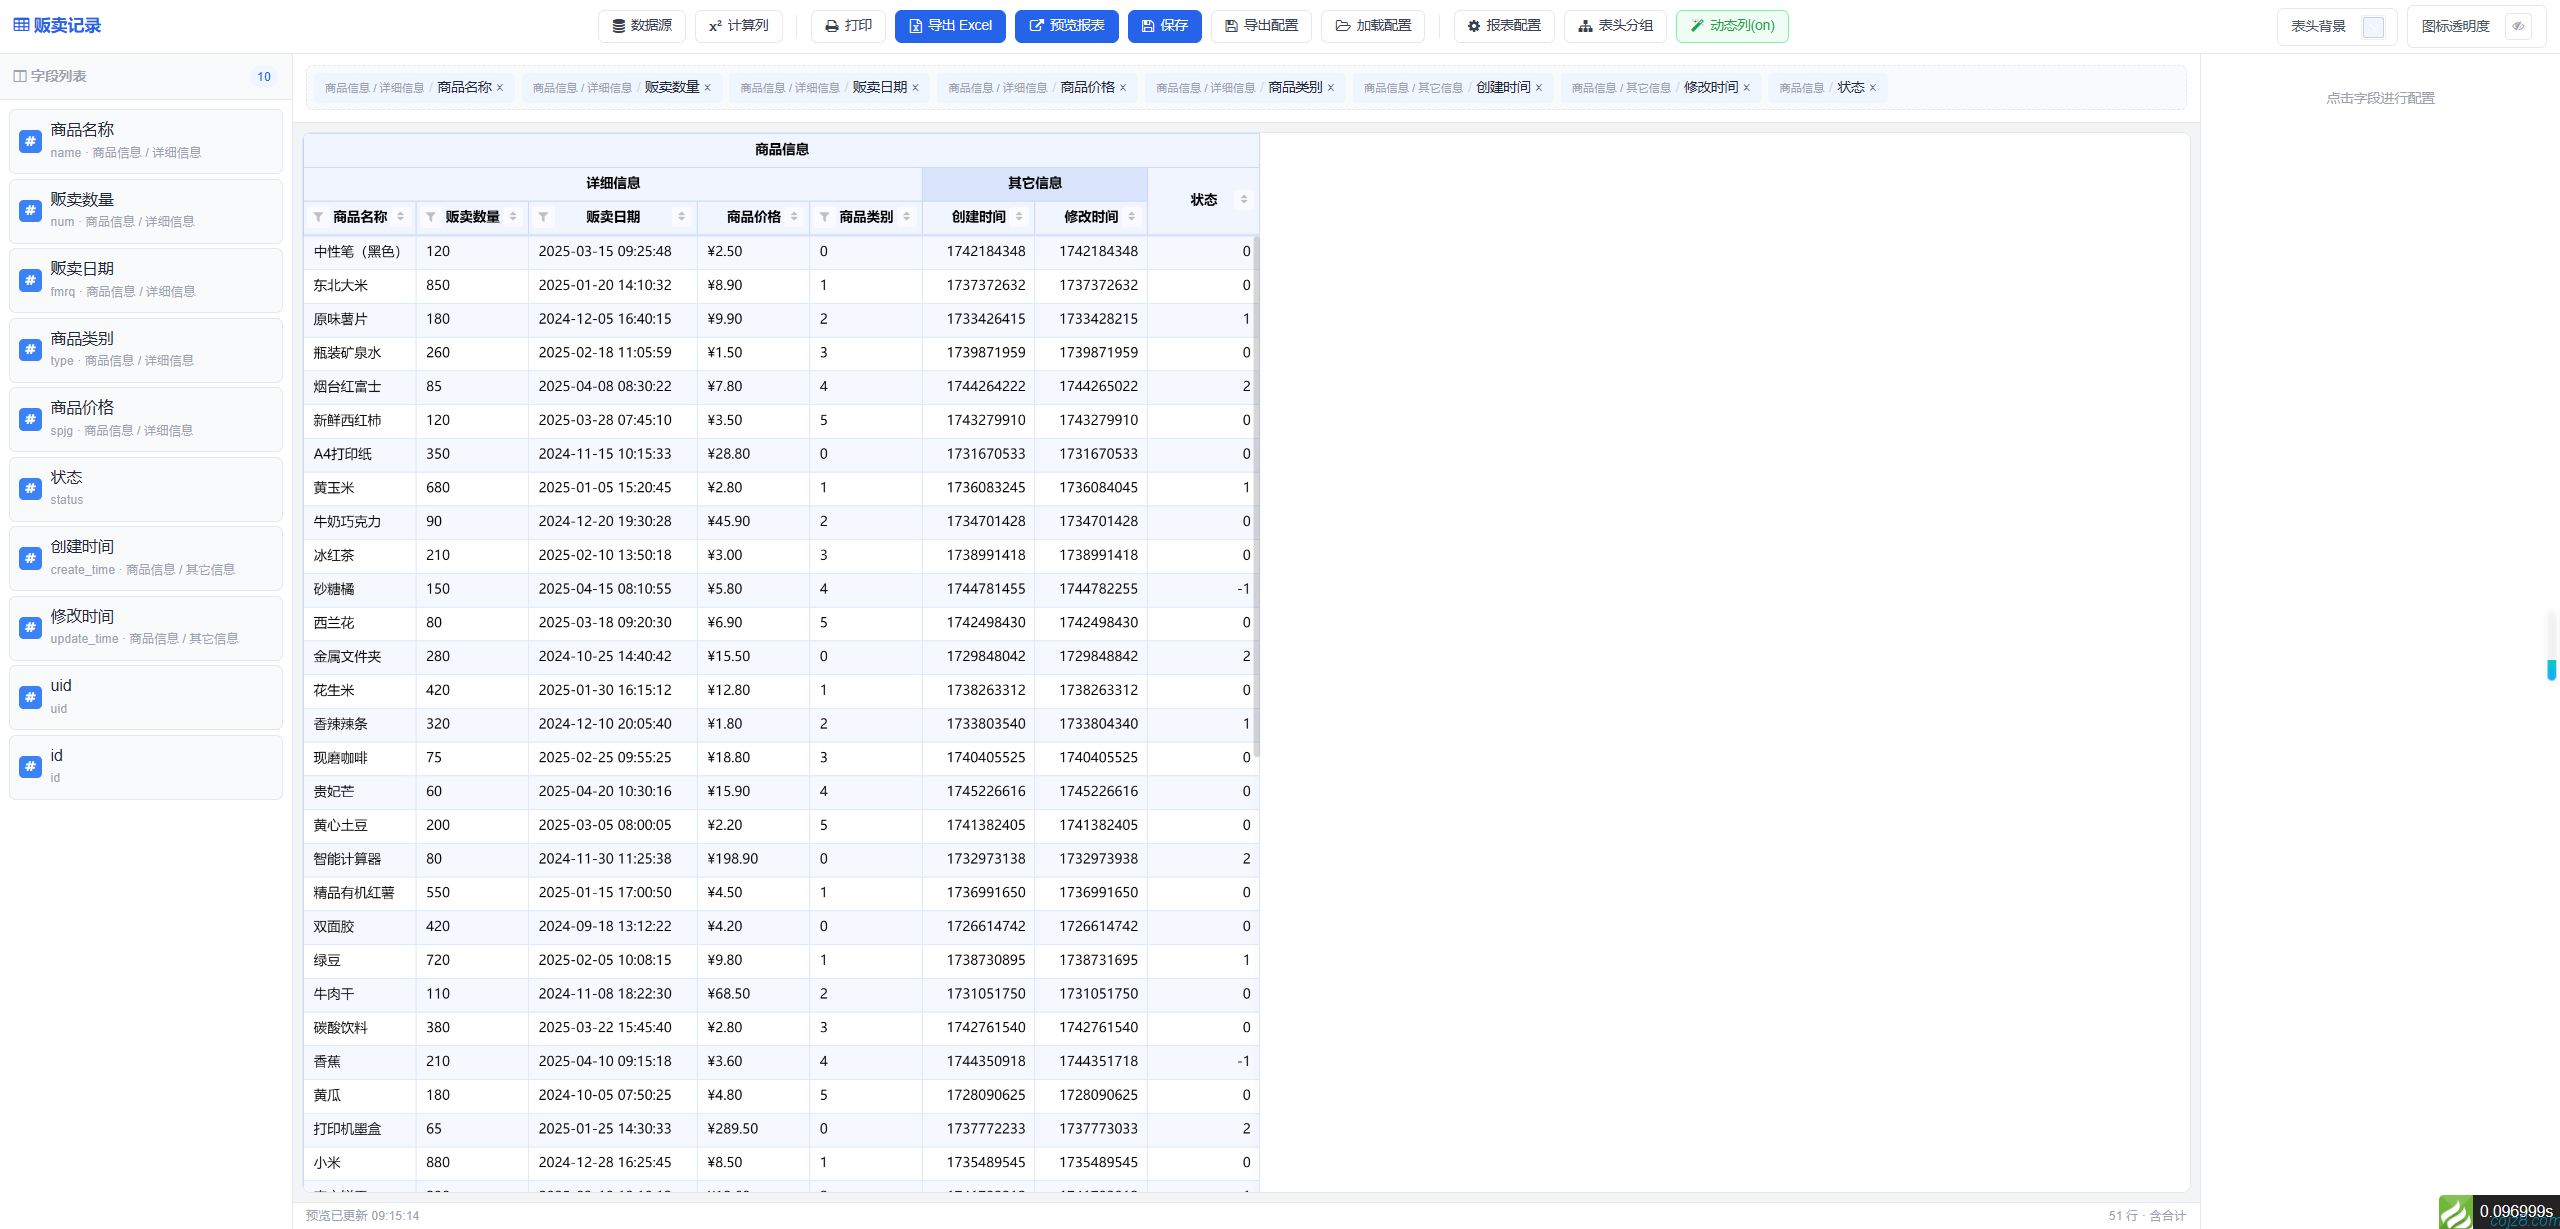2560x1229 pixels.
Task: Click the # icon of 商品名称 field
Action: tap(30, 141)
